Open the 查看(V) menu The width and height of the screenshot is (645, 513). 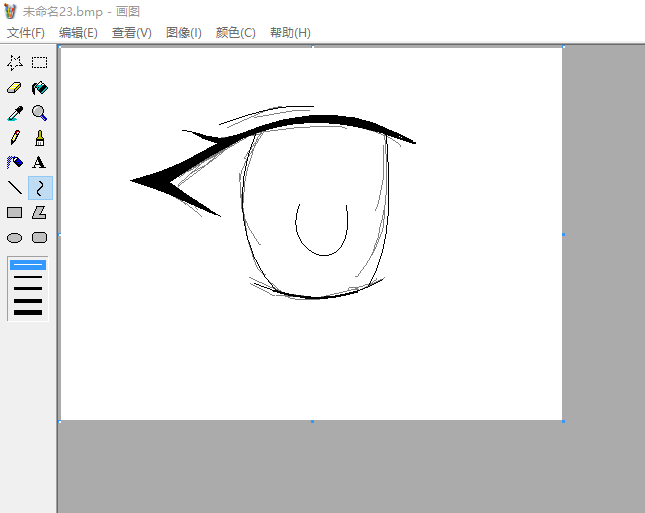point(132,33)
